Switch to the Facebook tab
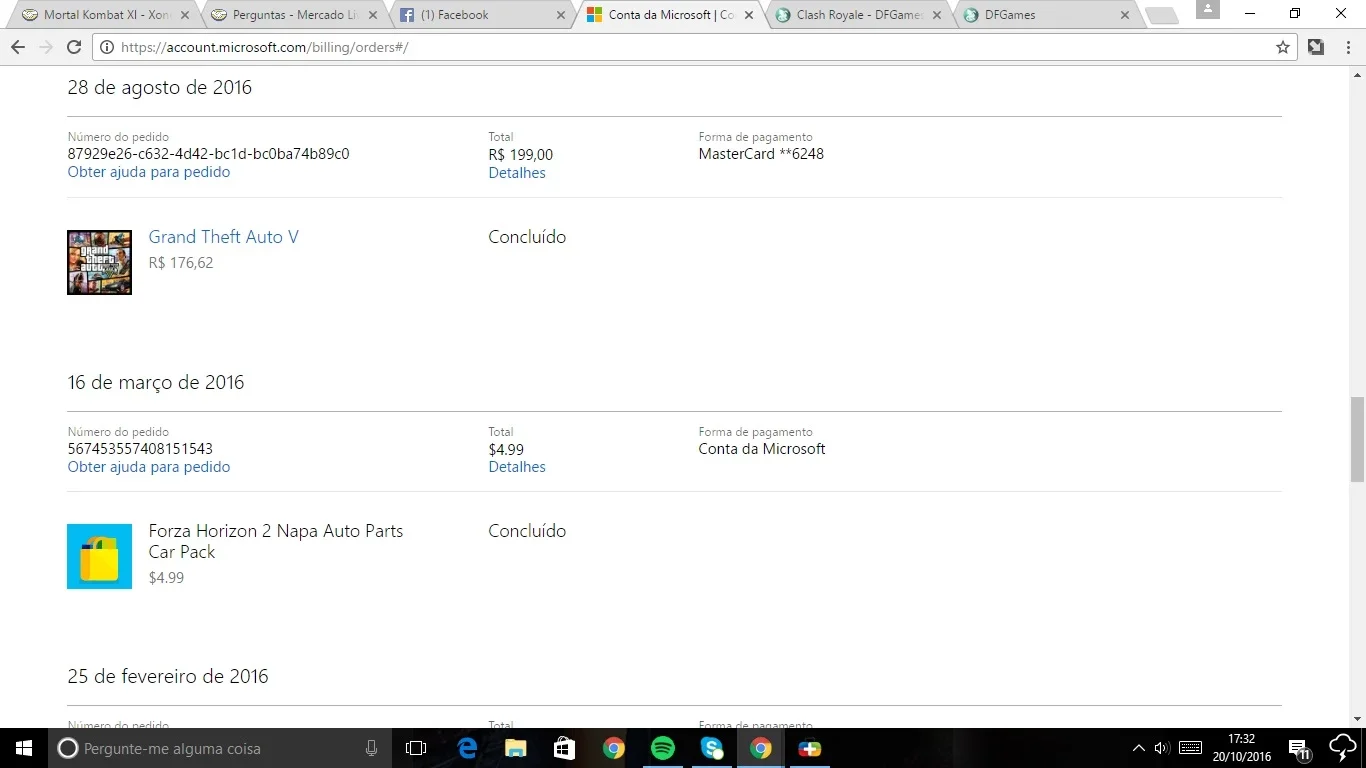Screen dimensions: 1366x768 [x=480, y=15]
